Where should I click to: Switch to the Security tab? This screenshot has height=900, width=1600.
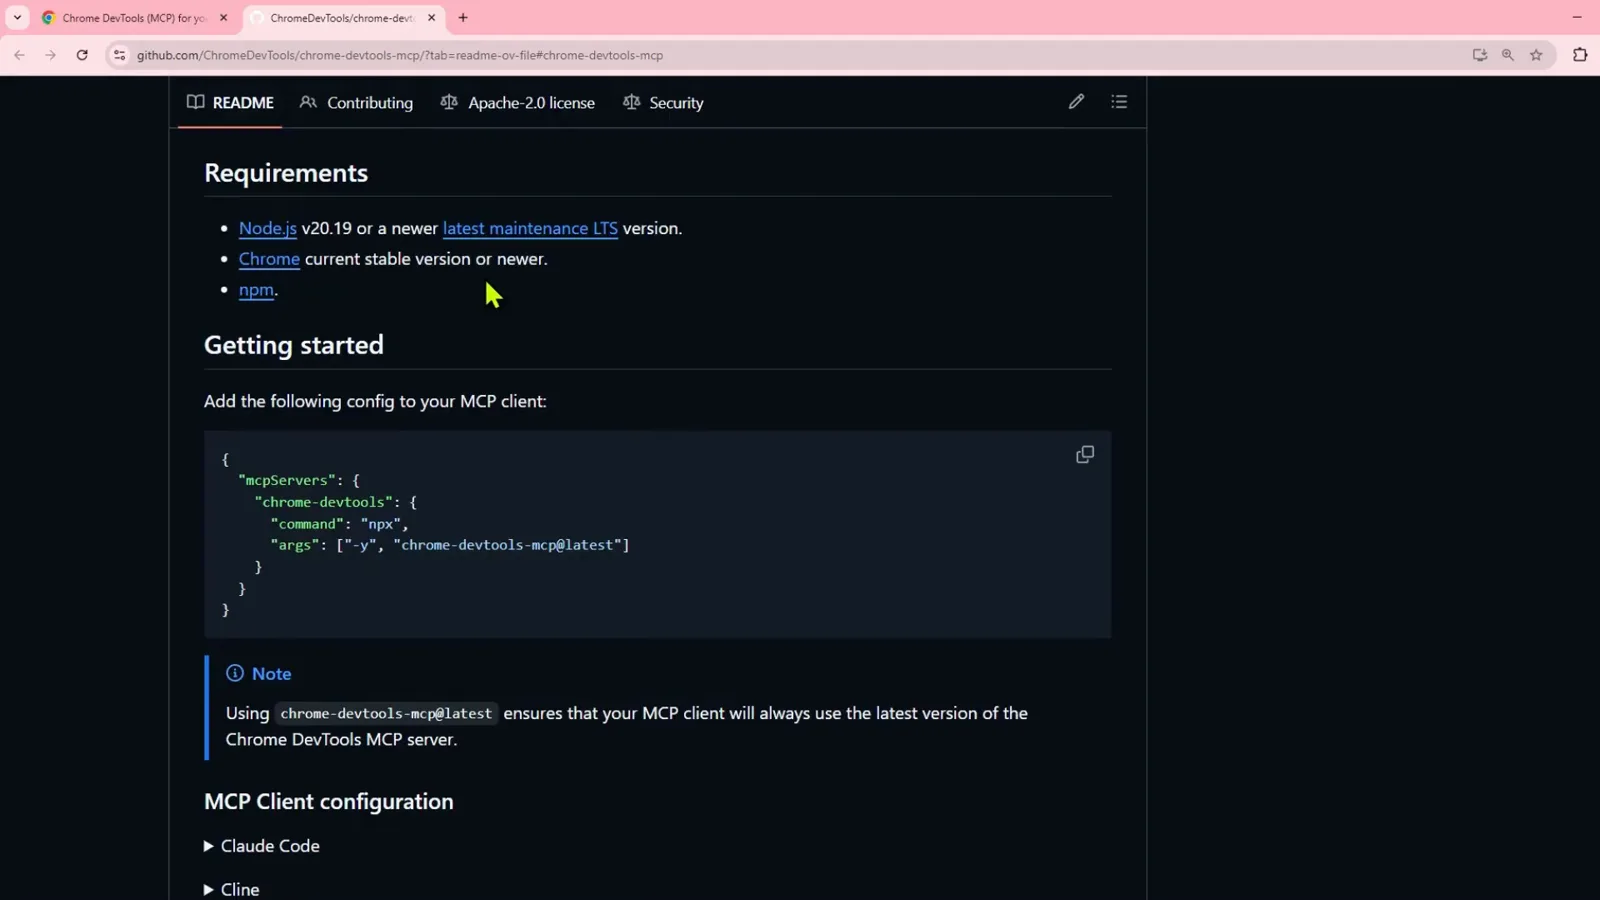point(663,103)
